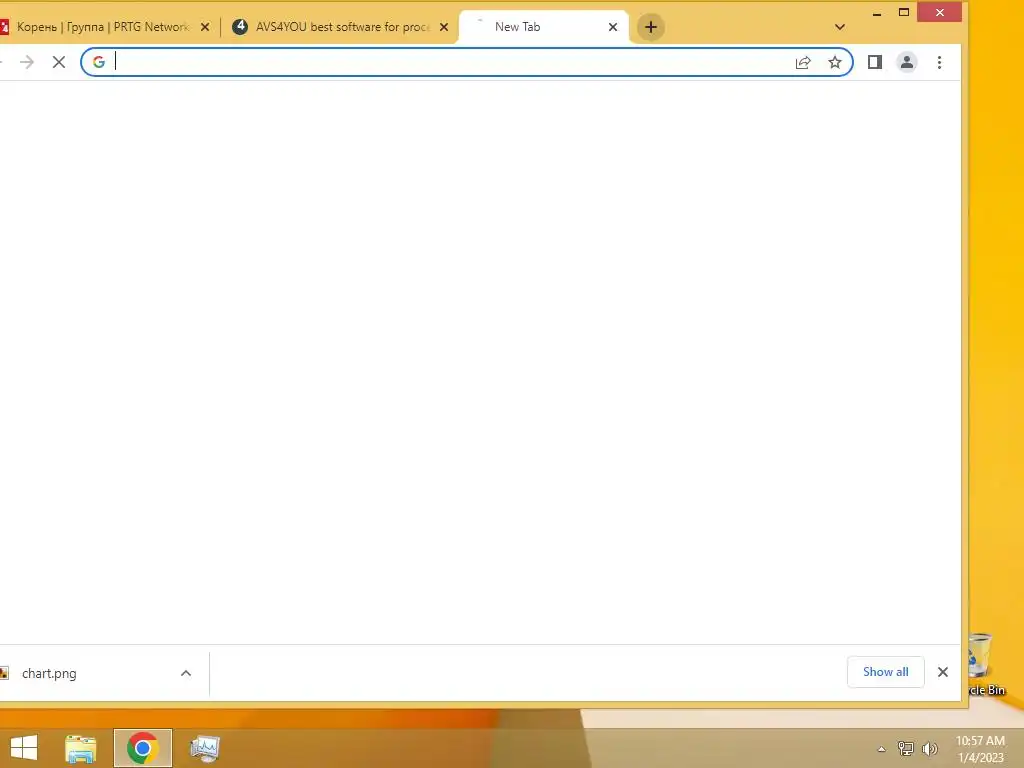
Task: Show hidden system tray icons
Action: point(881,749)
